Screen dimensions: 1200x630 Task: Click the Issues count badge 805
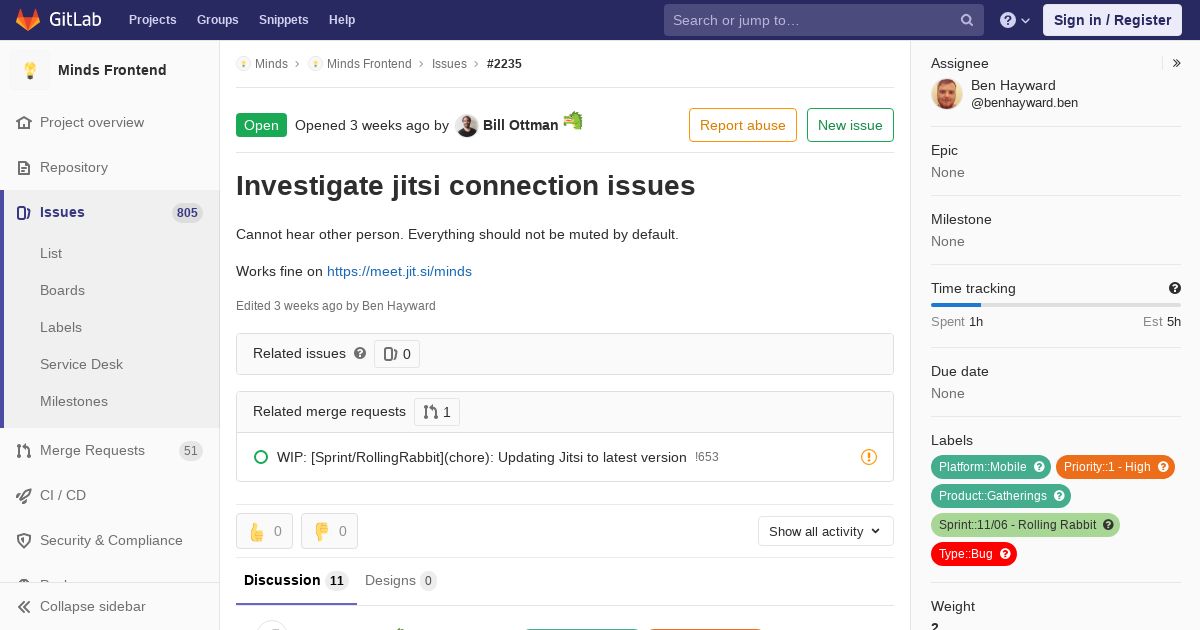[187, 213]
